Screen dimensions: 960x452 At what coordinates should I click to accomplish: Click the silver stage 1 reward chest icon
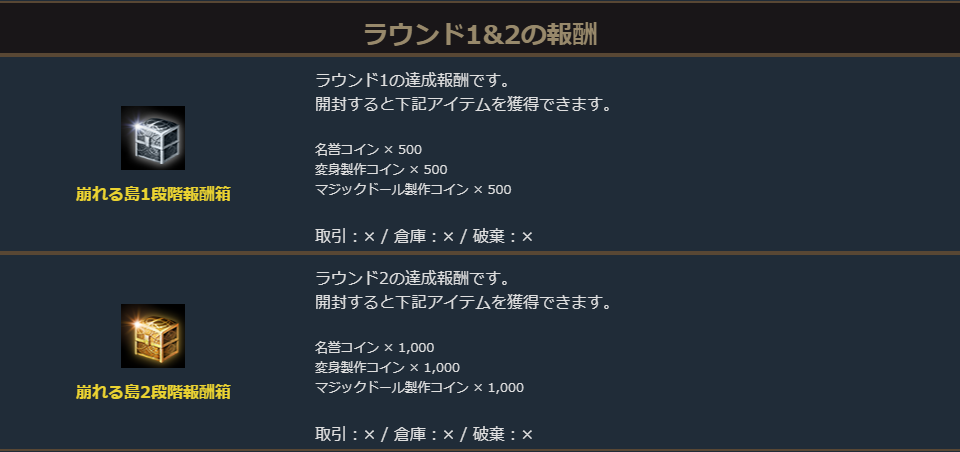[x=153, y=138]
